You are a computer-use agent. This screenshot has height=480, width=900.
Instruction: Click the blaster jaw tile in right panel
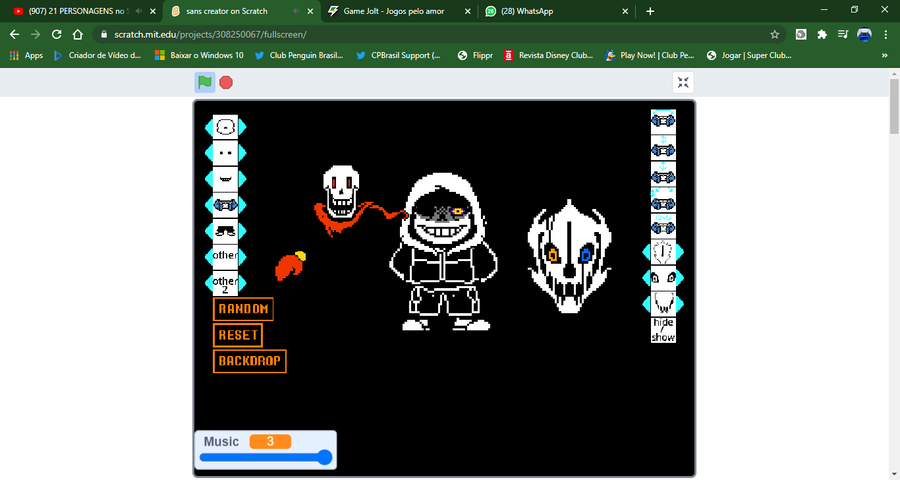click(x=663, y=304)
